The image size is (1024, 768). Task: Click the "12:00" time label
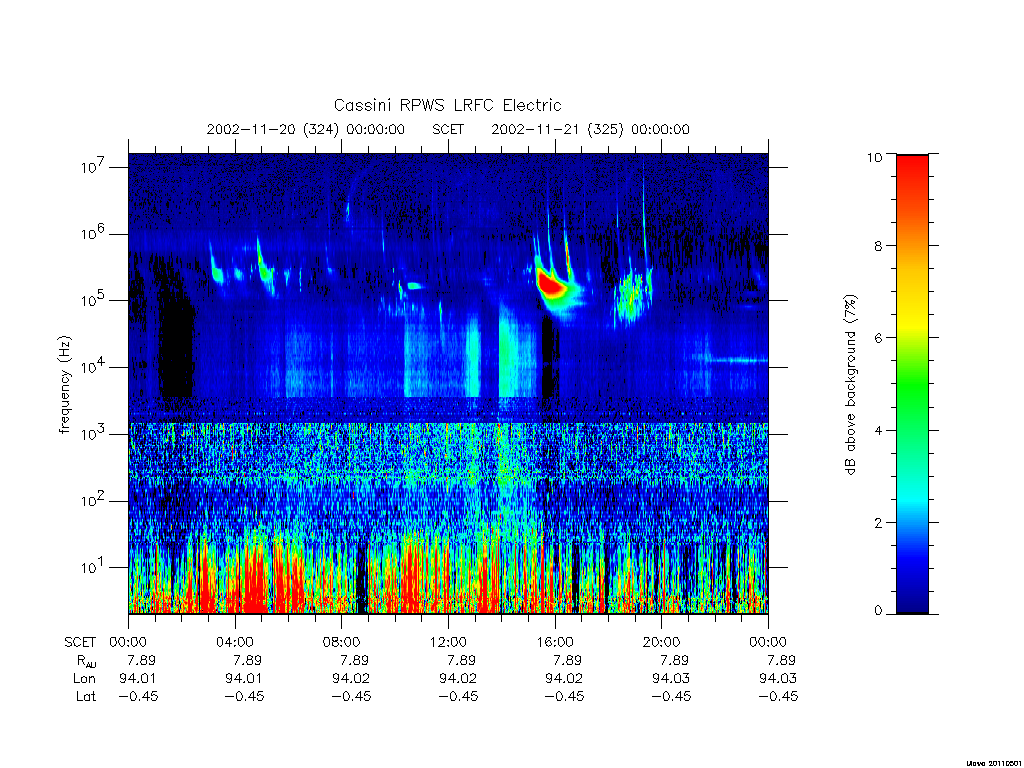click(x=448, y=642)
